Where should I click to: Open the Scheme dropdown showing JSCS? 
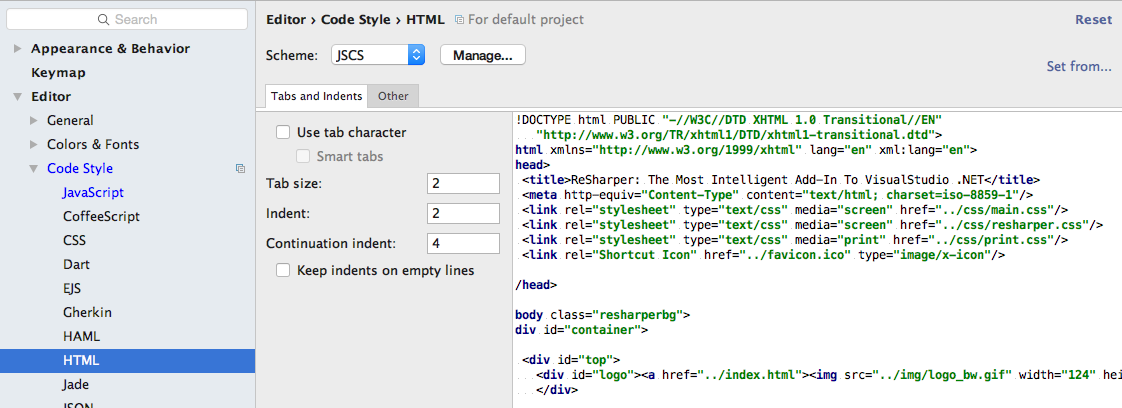point(379,55)
